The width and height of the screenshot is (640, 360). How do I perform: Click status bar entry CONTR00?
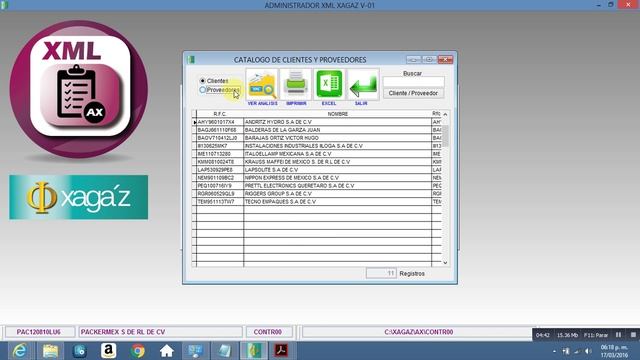click(268, 332)
